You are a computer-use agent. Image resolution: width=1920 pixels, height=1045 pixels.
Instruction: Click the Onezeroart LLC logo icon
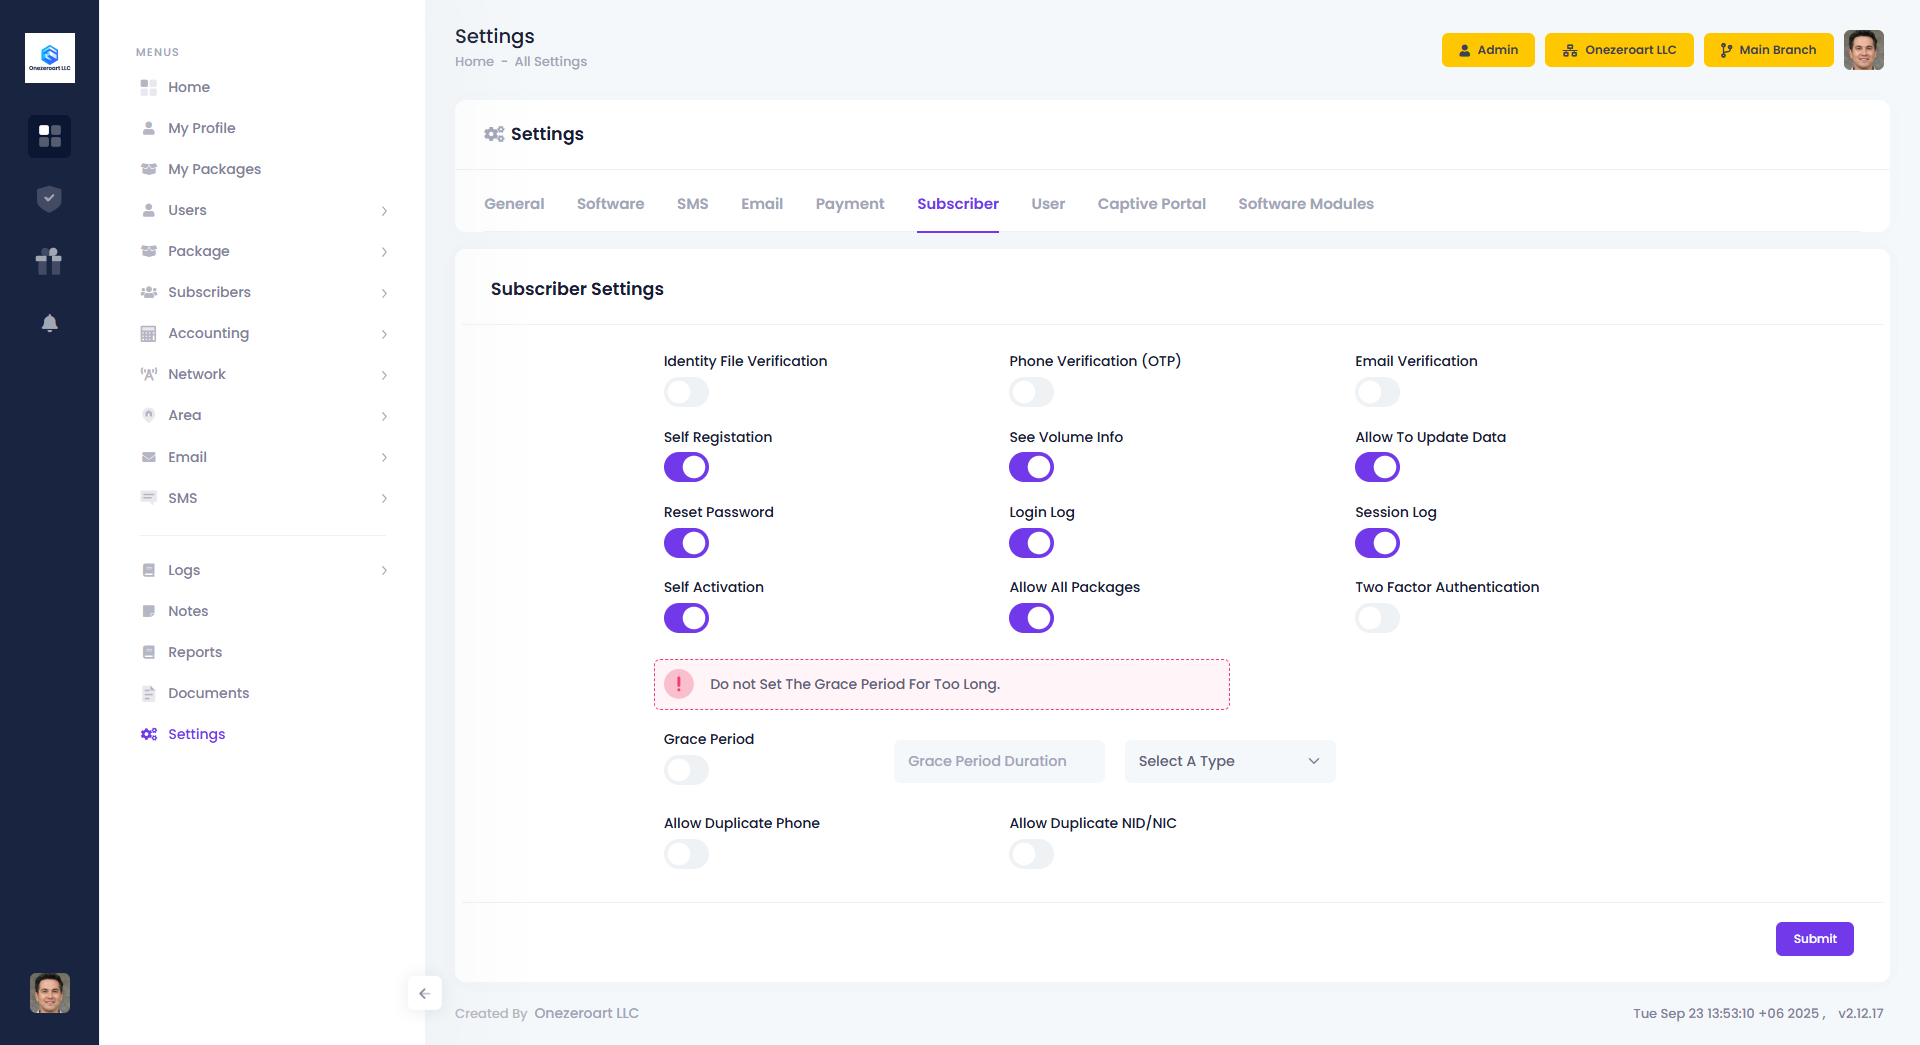(x=49, y=57)
